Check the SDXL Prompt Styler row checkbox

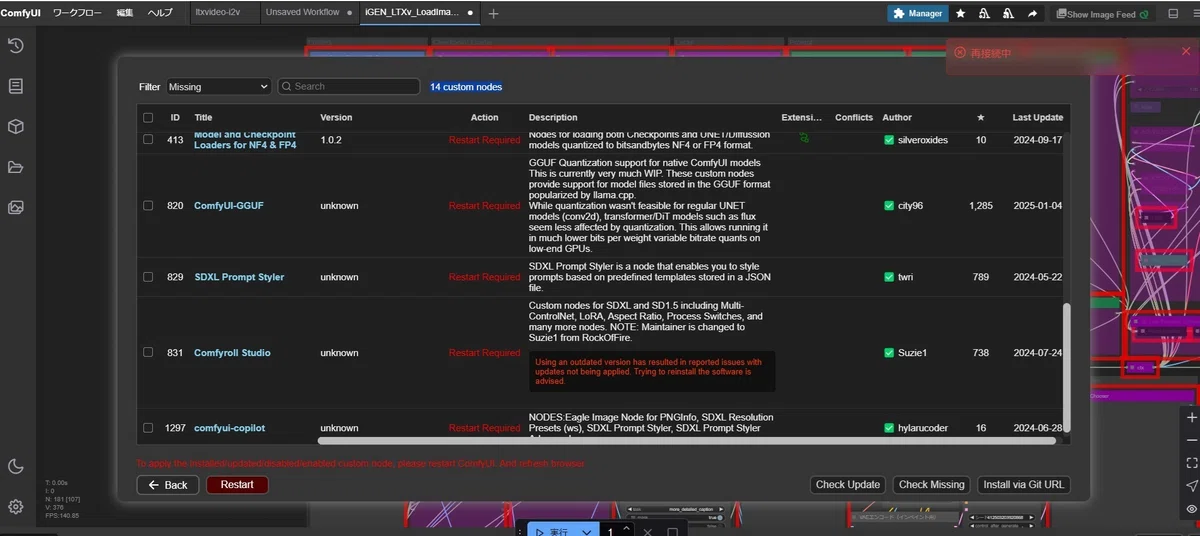pos(148,277)
